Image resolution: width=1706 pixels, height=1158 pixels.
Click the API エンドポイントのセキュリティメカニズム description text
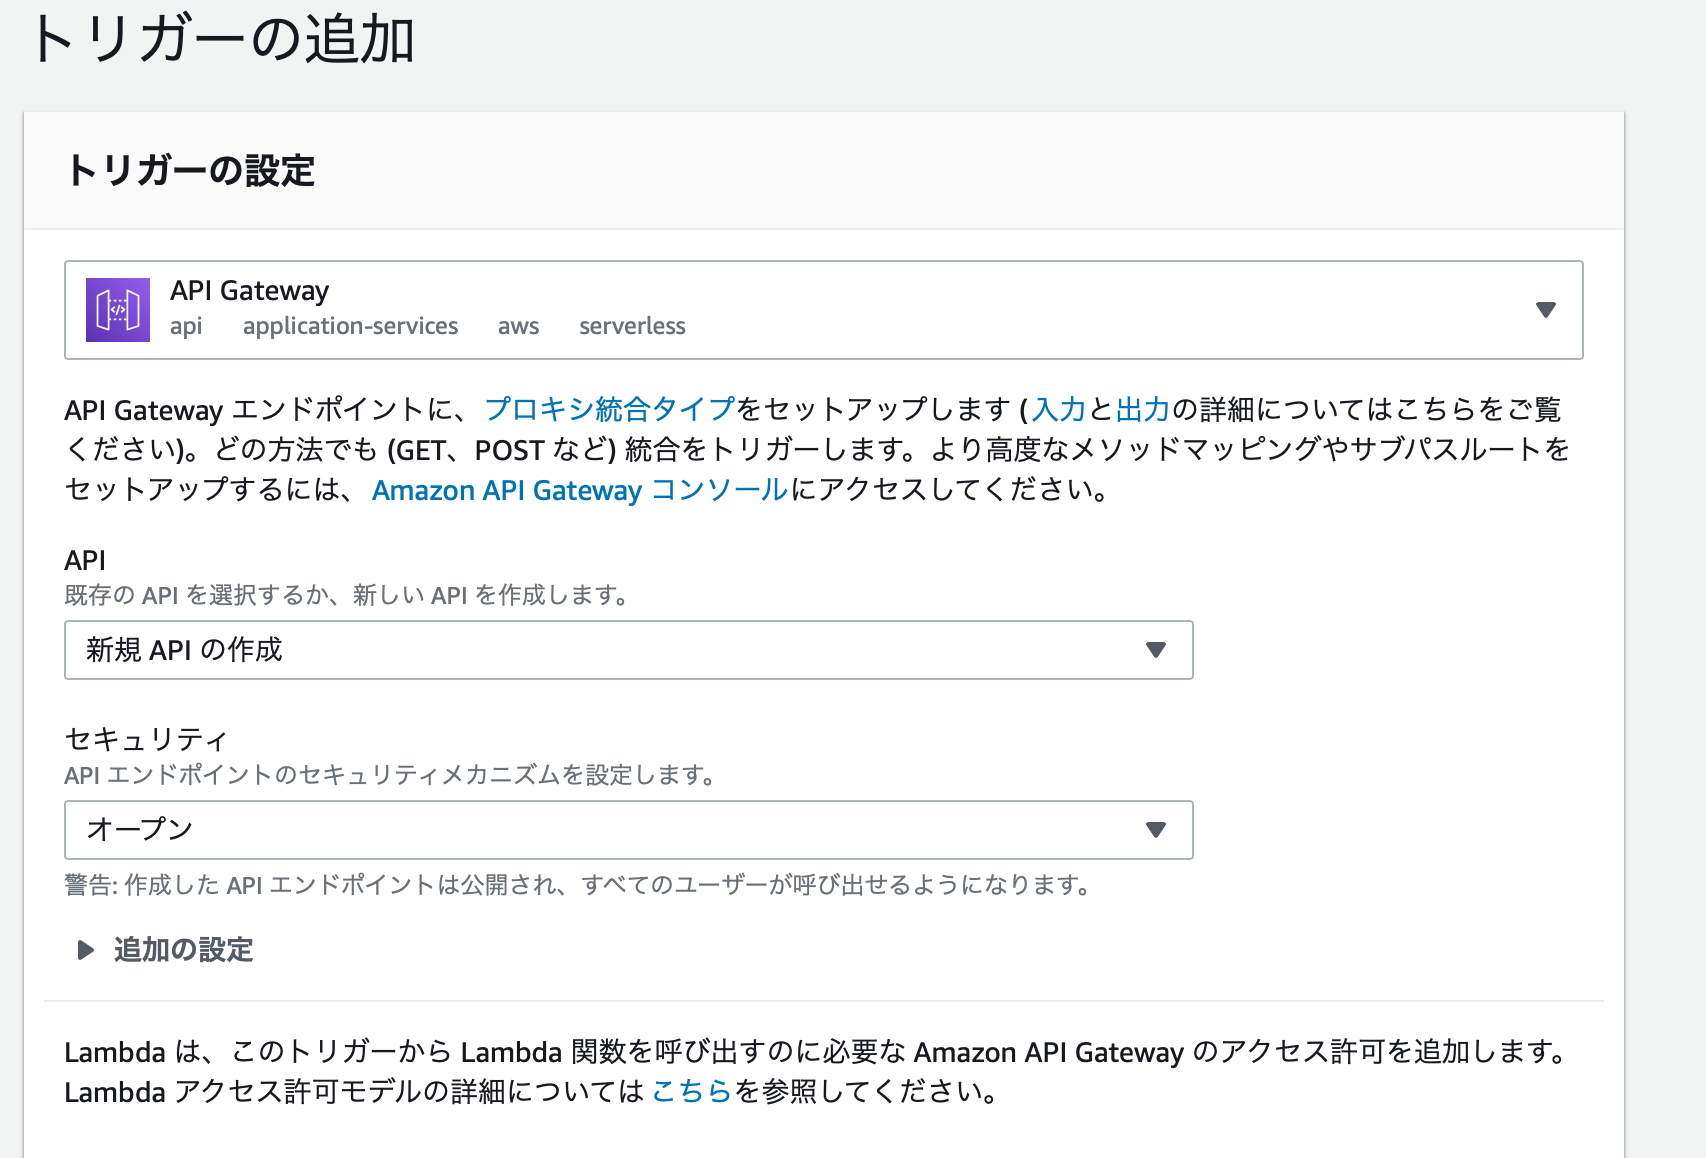coord(391,775)
